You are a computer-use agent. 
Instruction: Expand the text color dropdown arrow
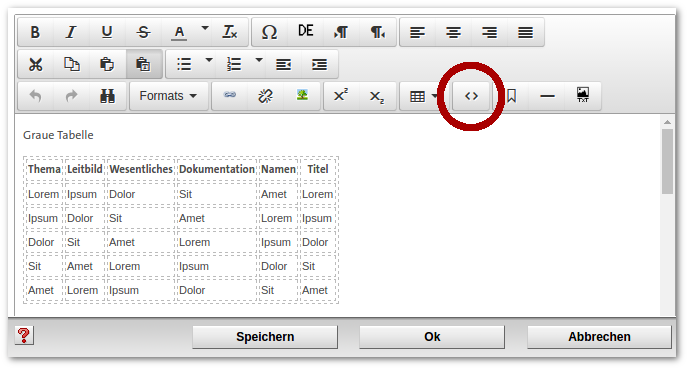point(205,29)
